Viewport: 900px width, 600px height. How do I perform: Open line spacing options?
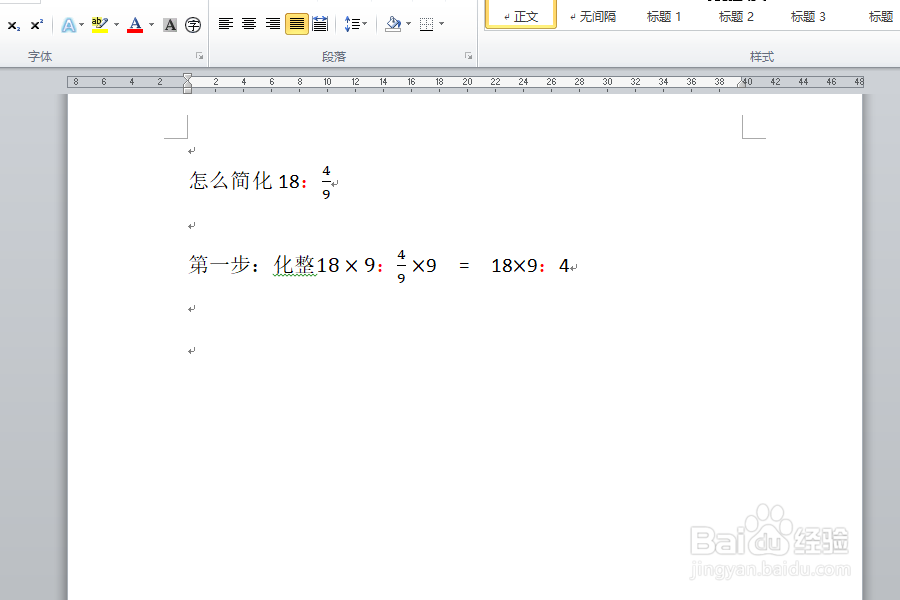pos(351,24)
